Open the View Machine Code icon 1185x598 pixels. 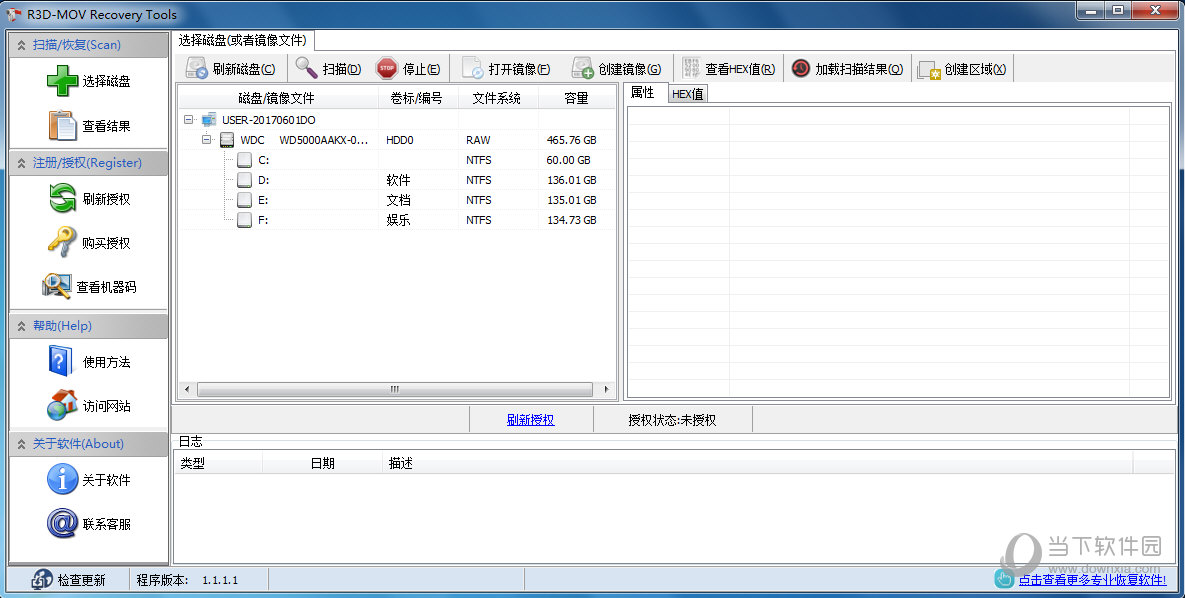point(57,287)
